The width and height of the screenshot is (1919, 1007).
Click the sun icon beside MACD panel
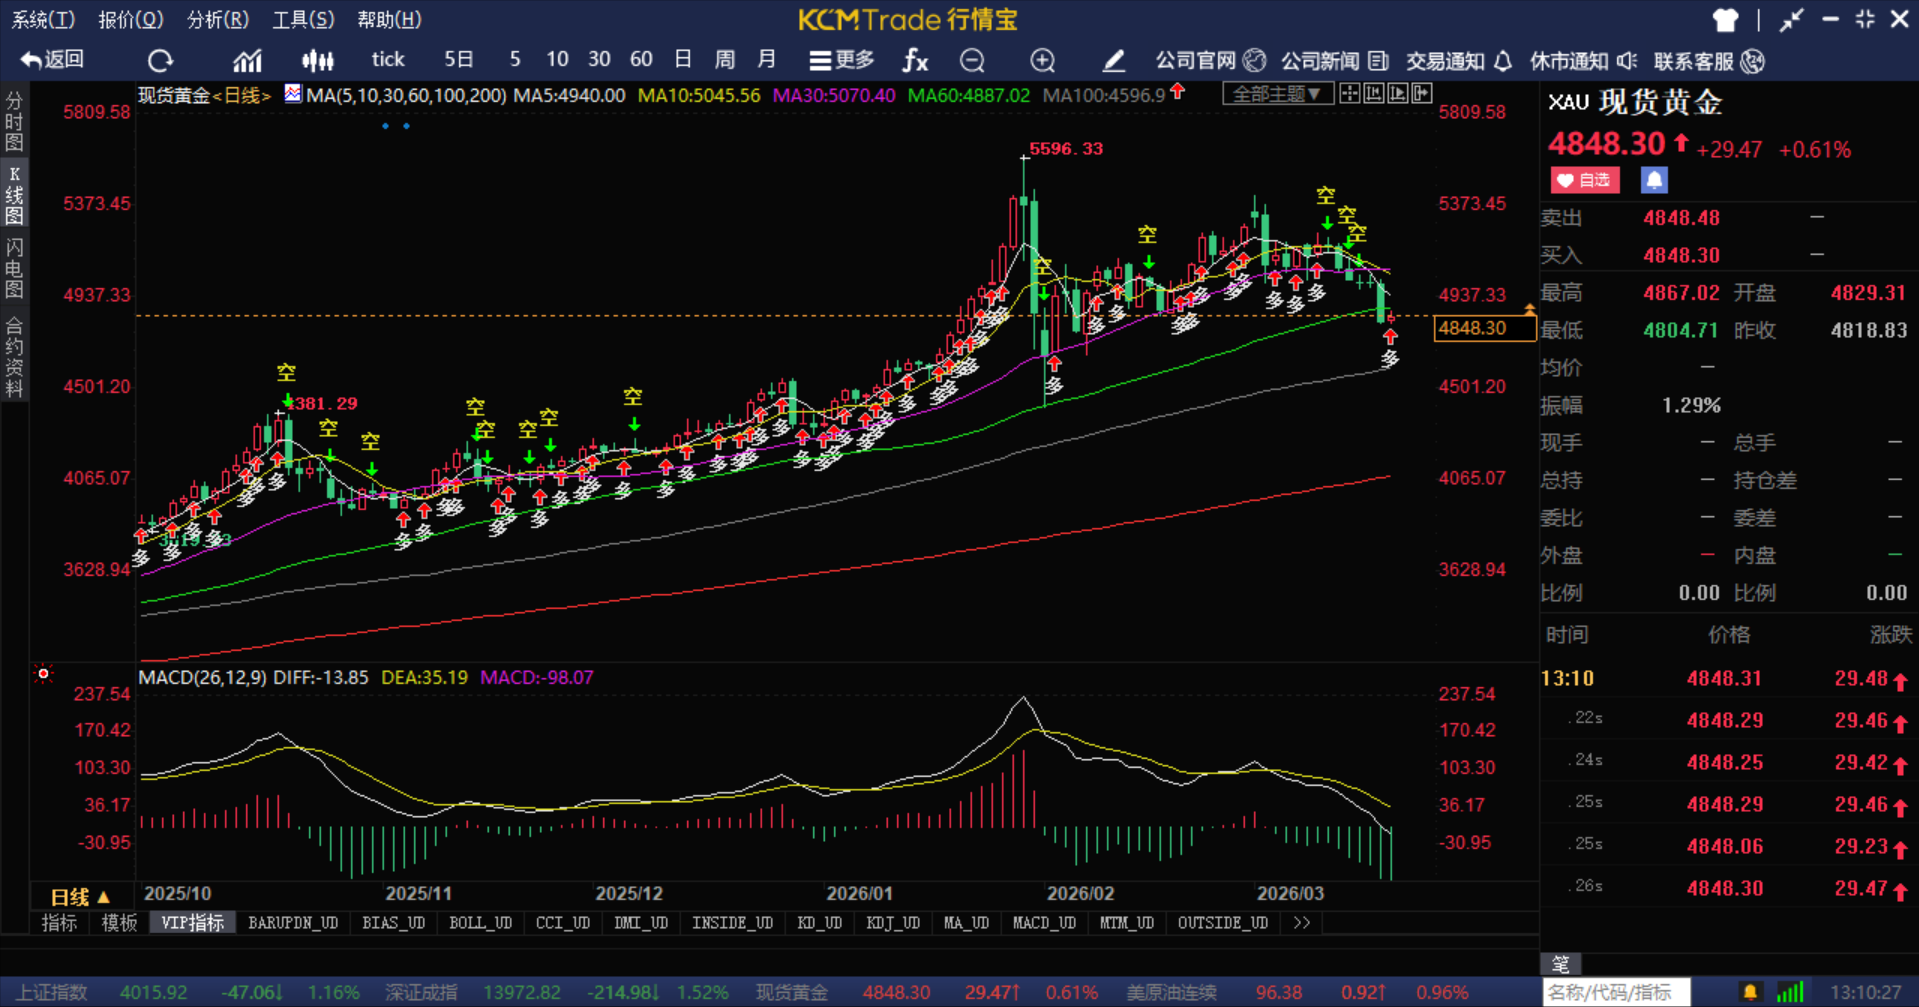pyautogui.click(x=43, y=674)
